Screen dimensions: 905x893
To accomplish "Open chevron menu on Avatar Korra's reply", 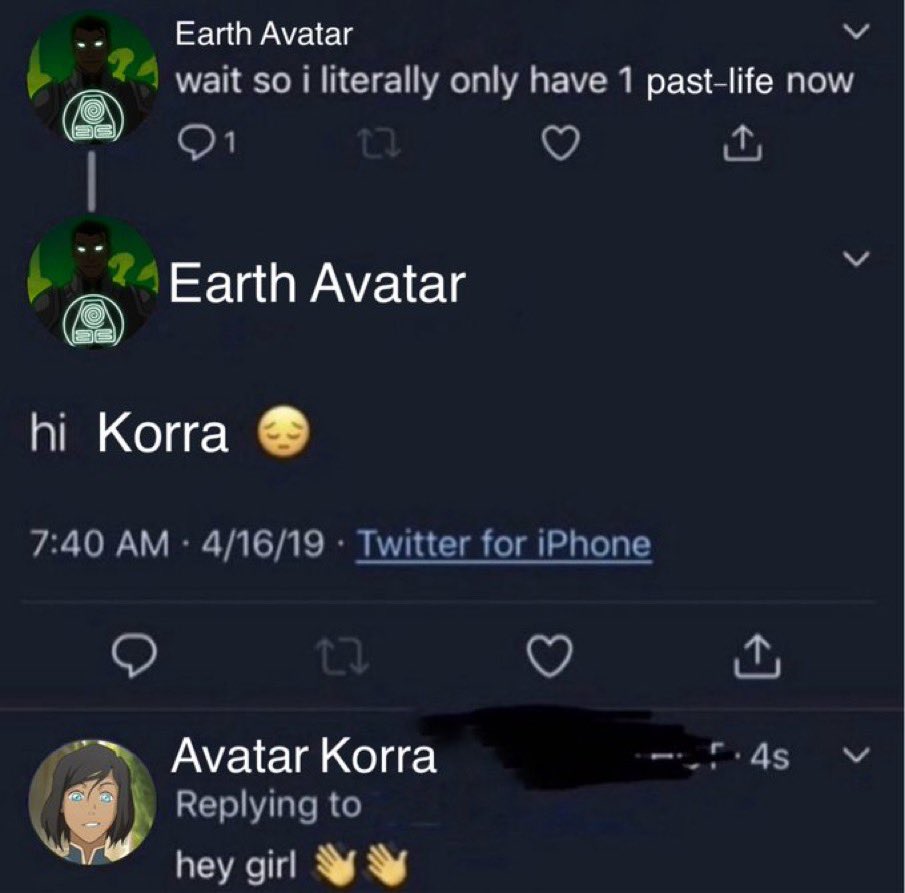I will [x=851, y=750].
